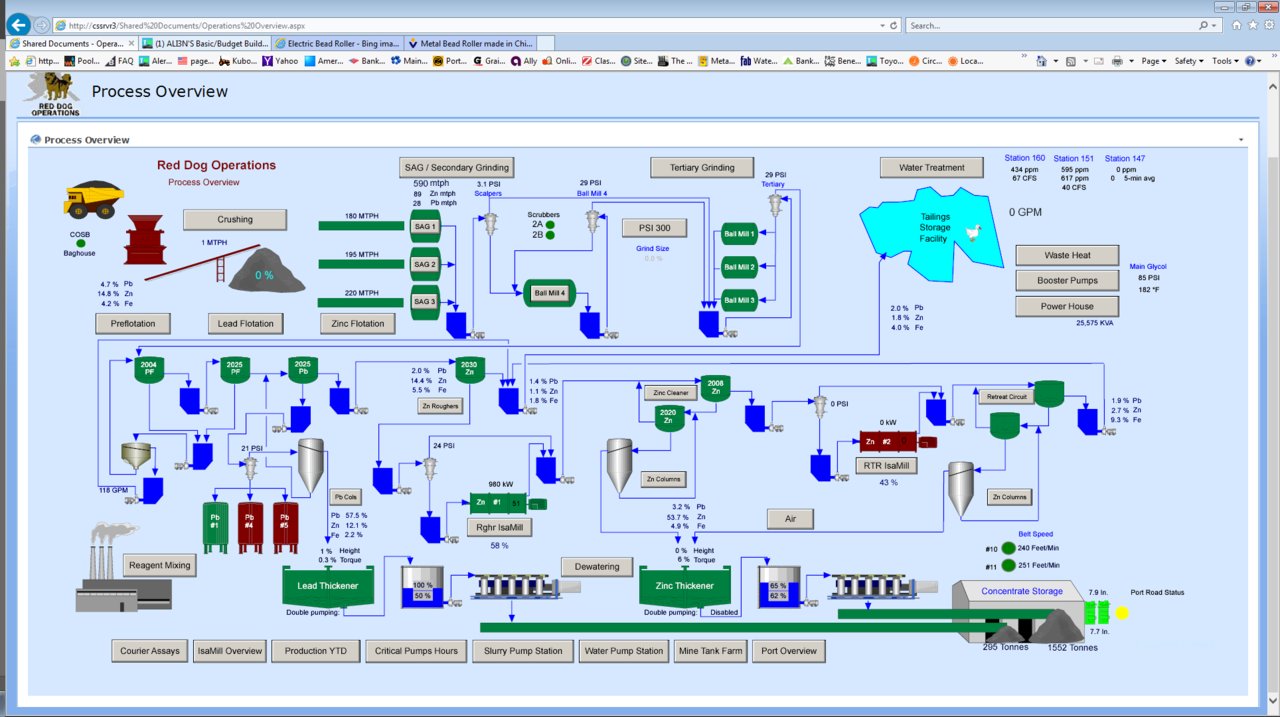Switch to Electric Bead Roller Bing tab
This screenshot has height=717, width=1280.
tap(337, 43)
